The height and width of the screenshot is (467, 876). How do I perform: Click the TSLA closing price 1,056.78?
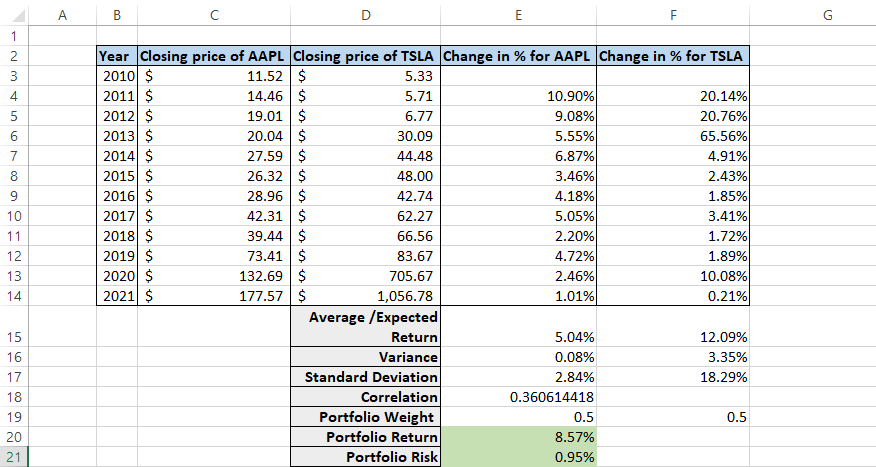tap(366, 295)
